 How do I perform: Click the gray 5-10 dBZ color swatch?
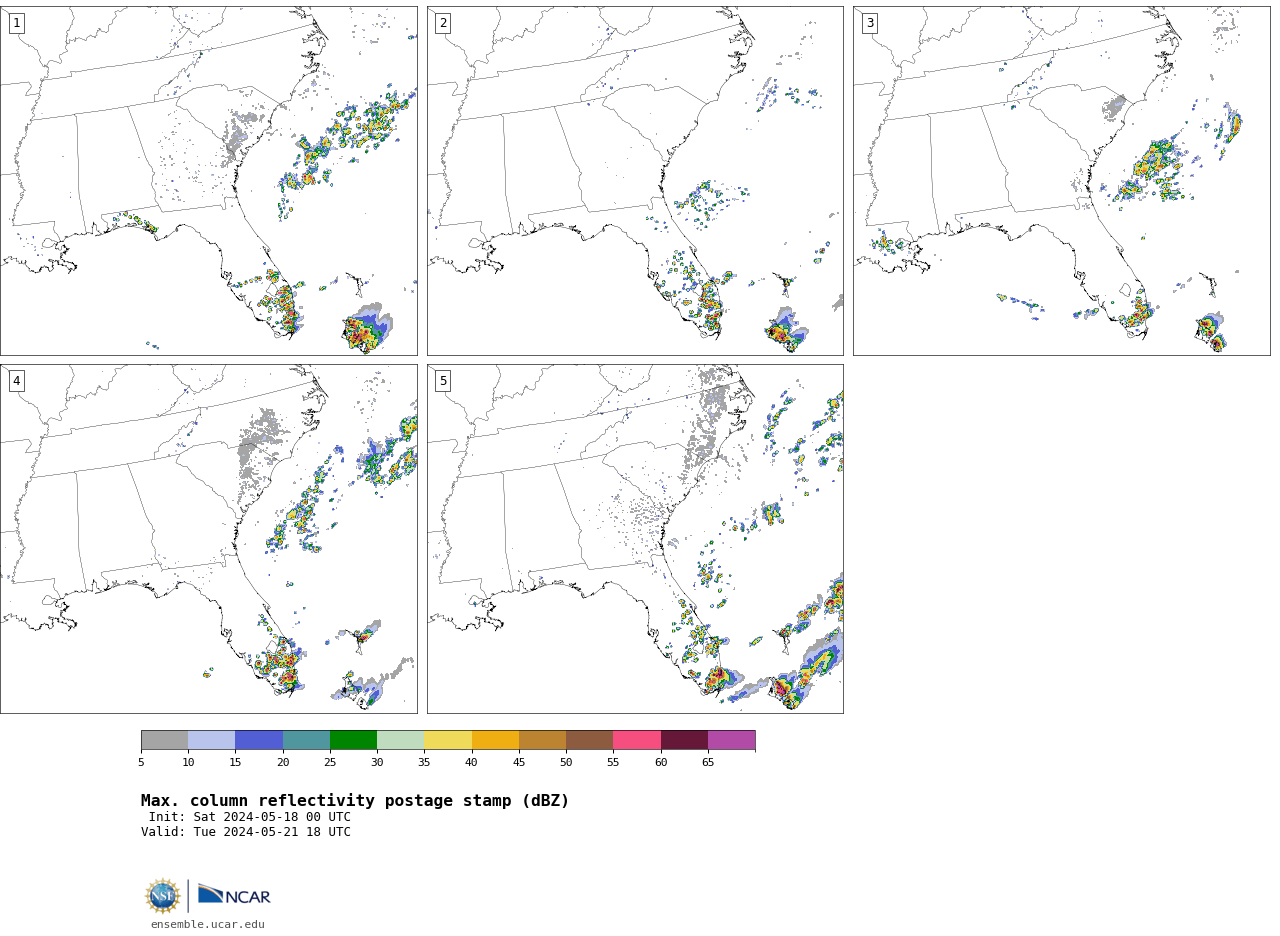[x=164, y=740]
